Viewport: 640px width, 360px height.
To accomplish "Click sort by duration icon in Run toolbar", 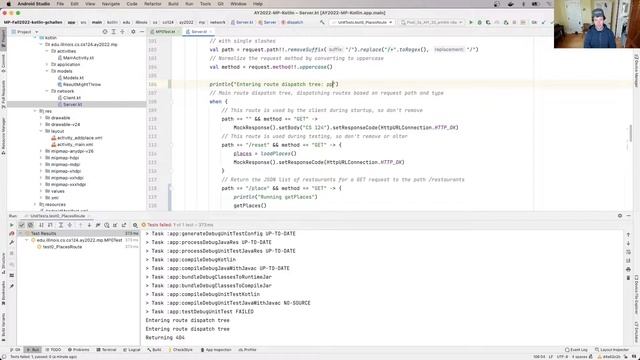I will pos(50,225).
